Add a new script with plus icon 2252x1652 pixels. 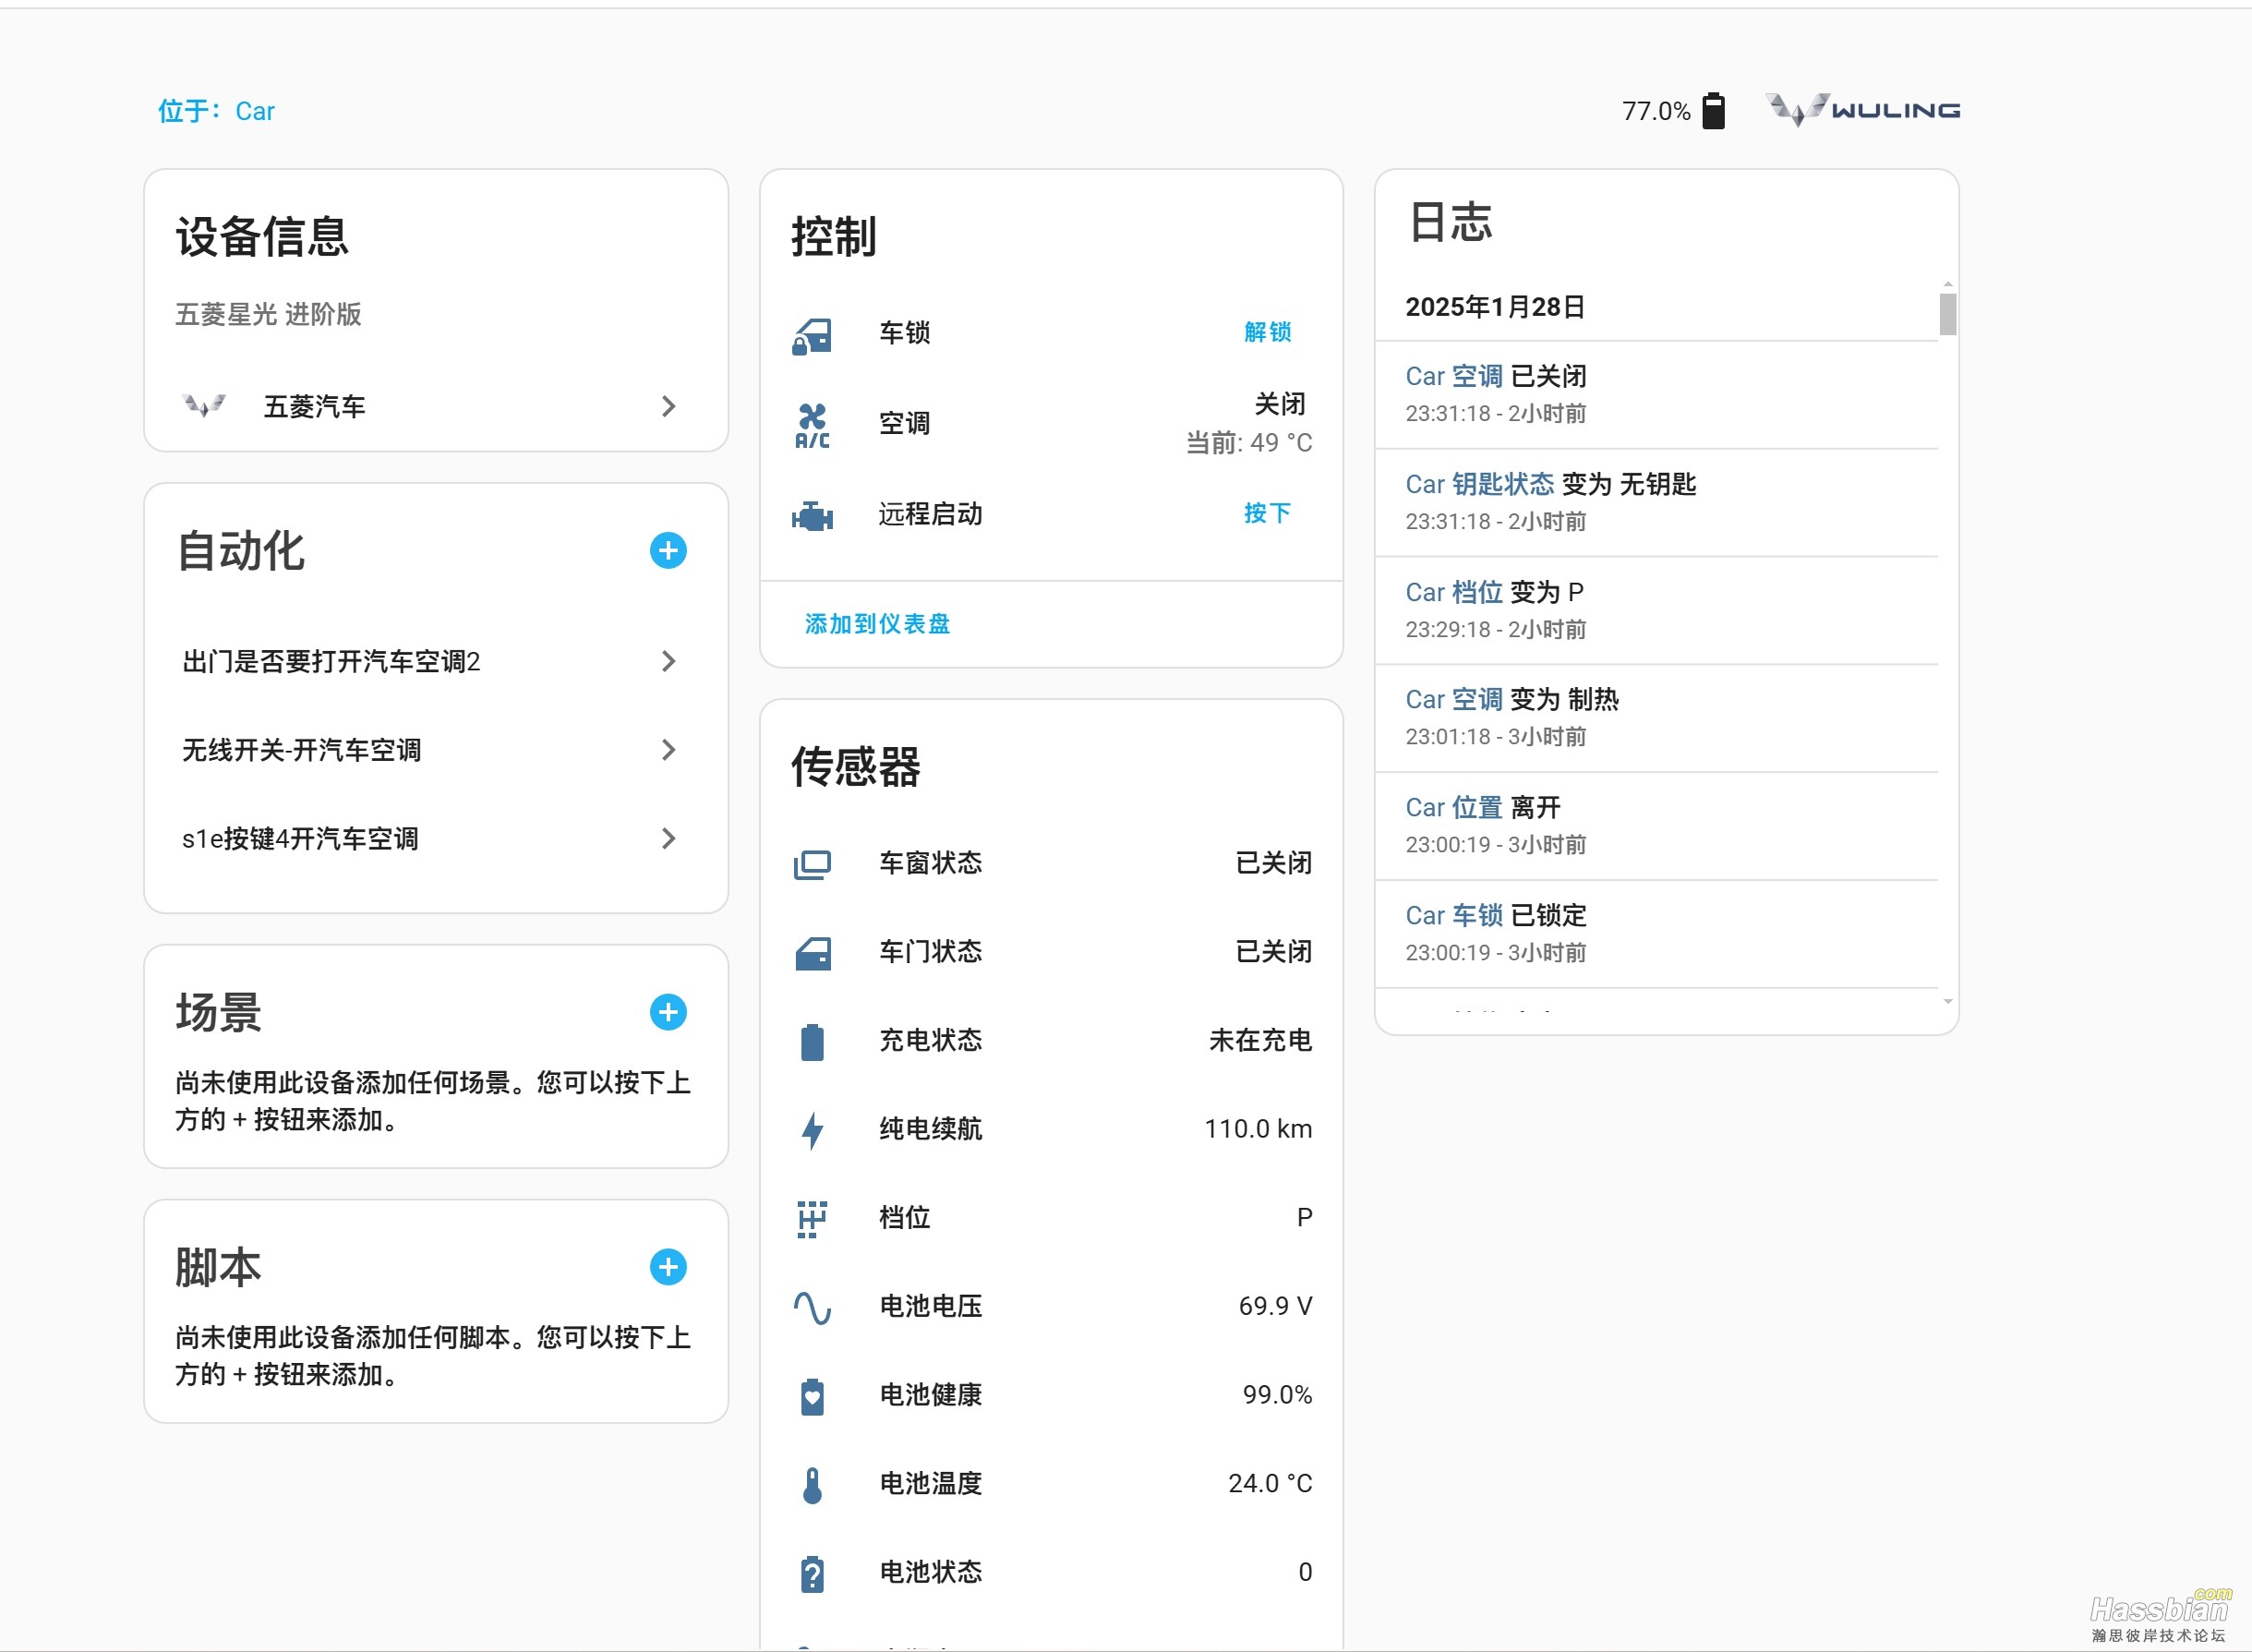668,1267
